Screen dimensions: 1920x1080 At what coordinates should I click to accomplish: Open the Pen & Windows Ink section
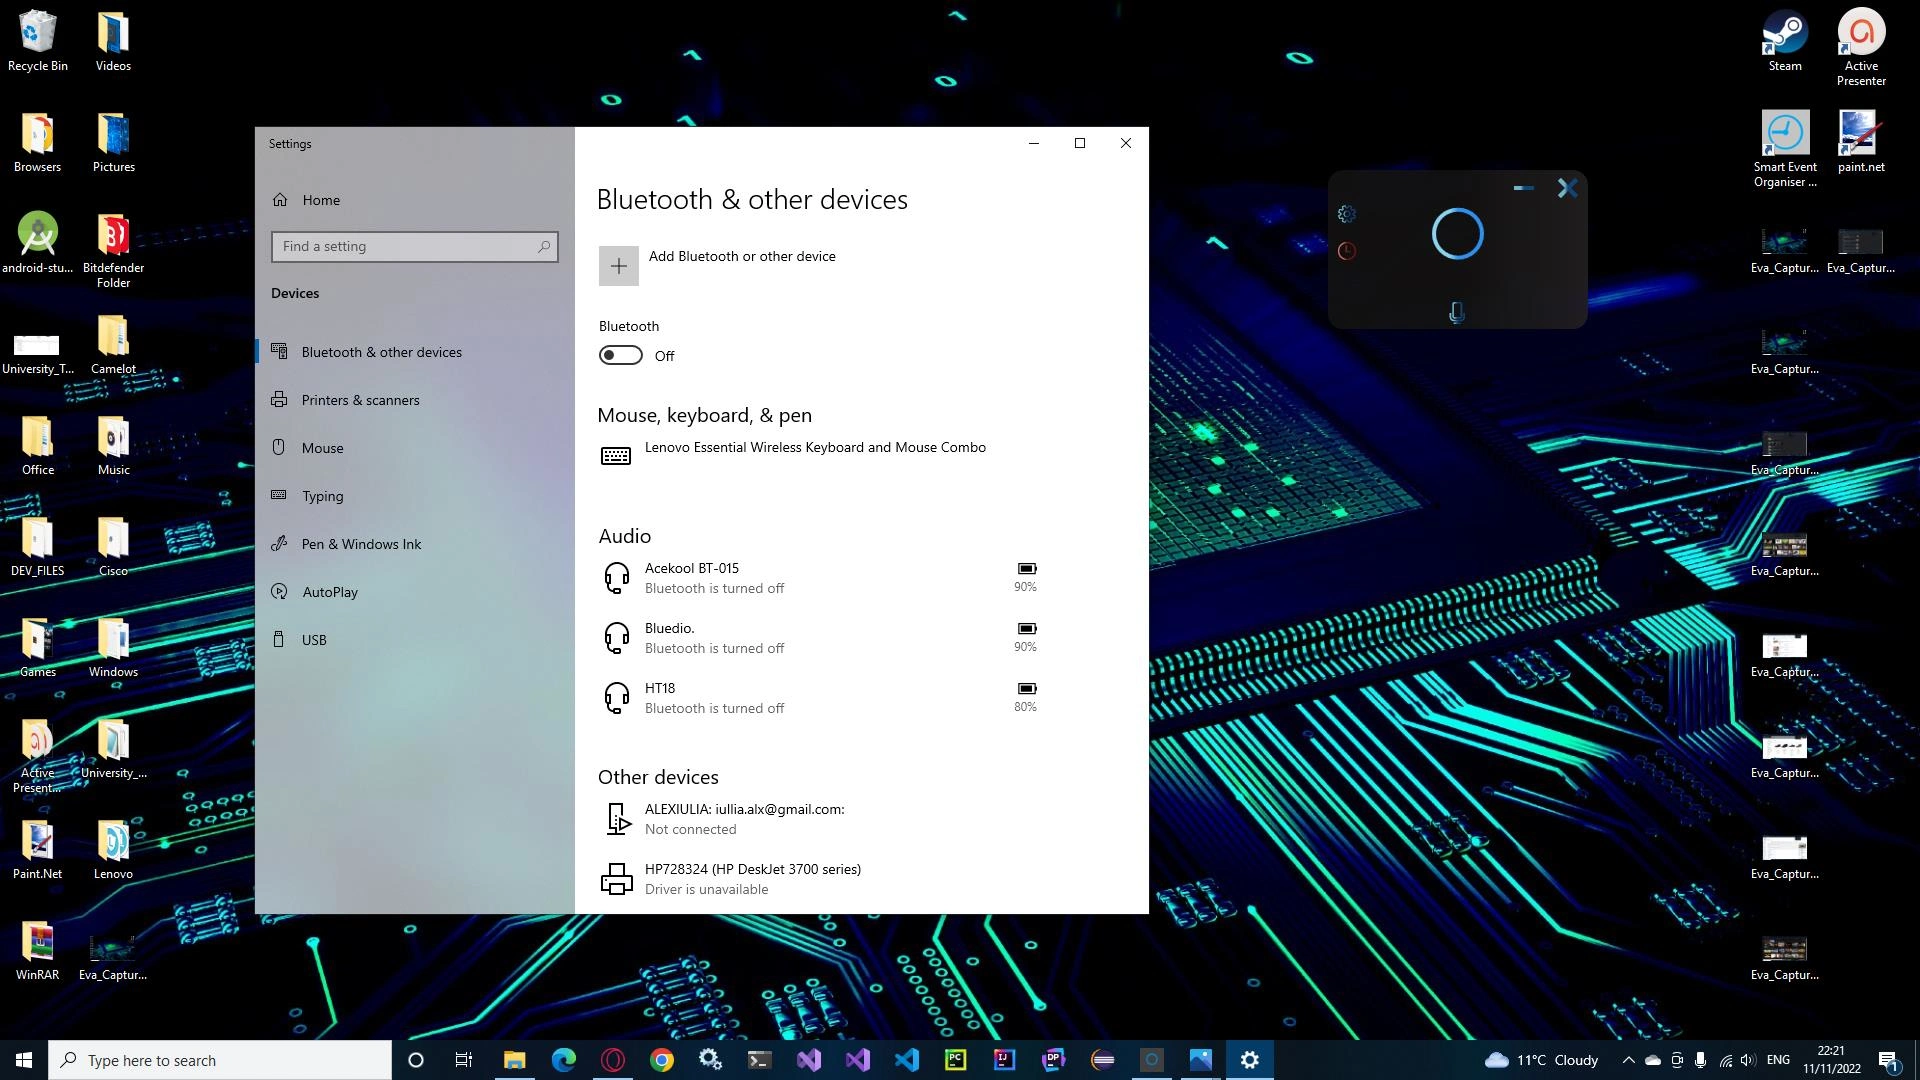click(415, 544)
